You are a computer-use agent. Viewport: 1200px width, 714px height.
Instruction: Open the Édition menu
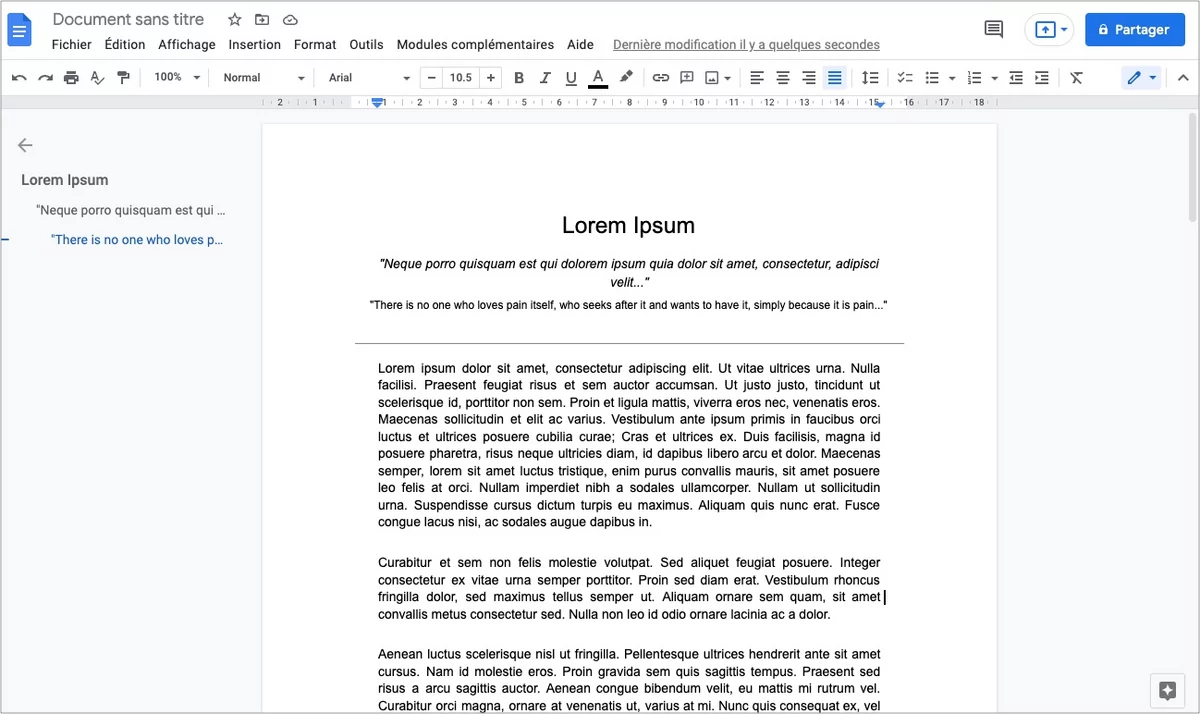tap(125, 44)
